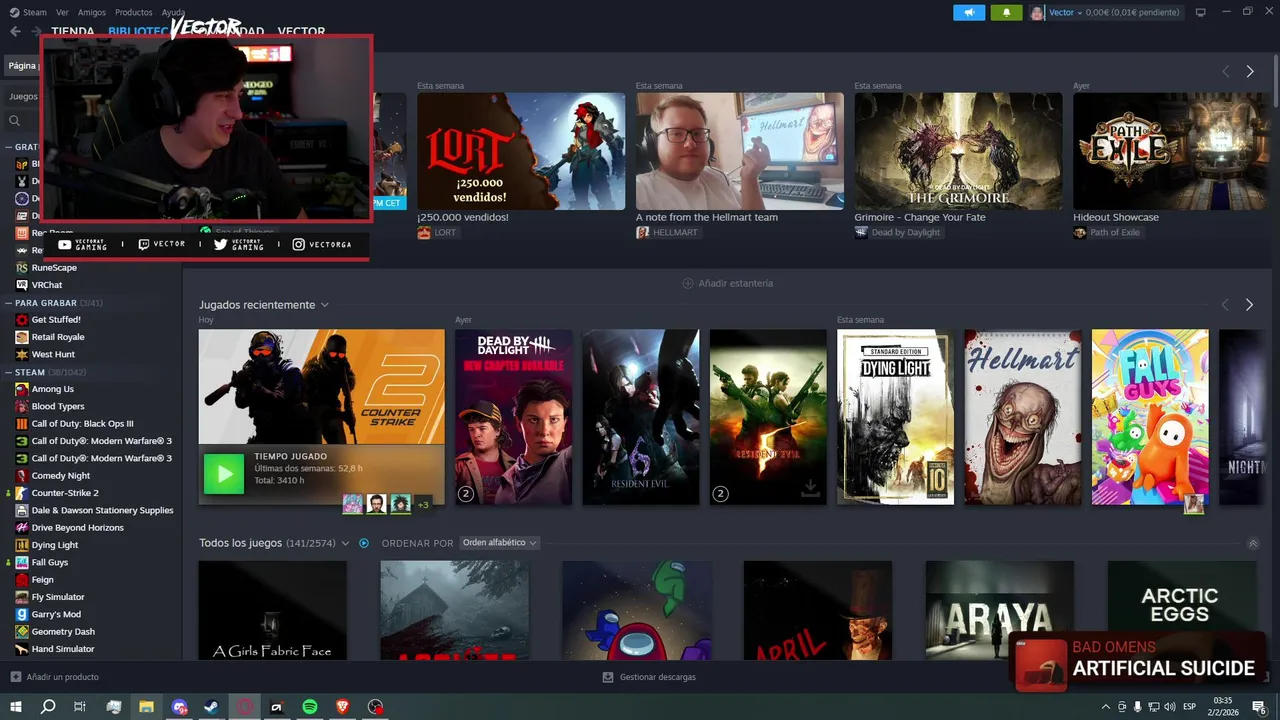The width and height of the screenshot is (1280, 720).
Task: Open Discord from the taskbar
Action: (x=179, y=706)
